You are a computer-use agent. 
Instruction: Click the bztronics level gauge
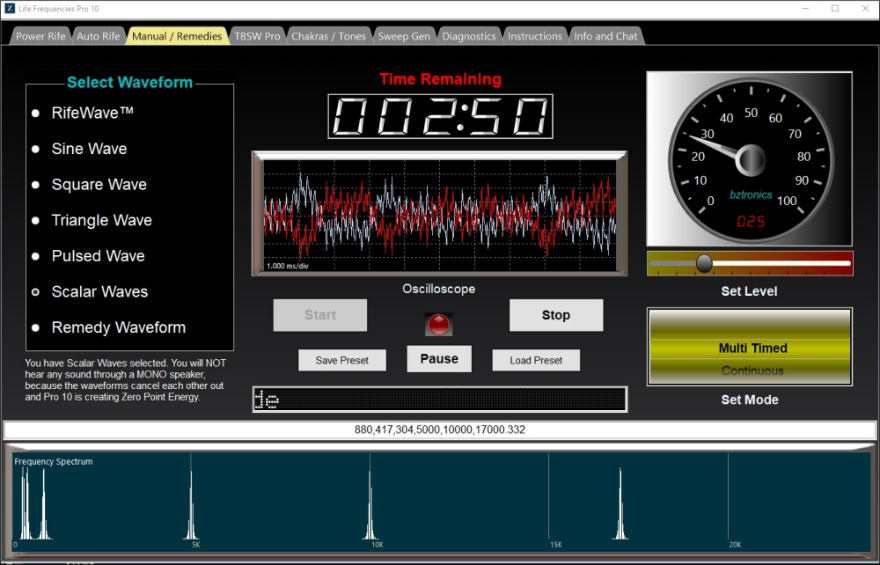[749, 159]
